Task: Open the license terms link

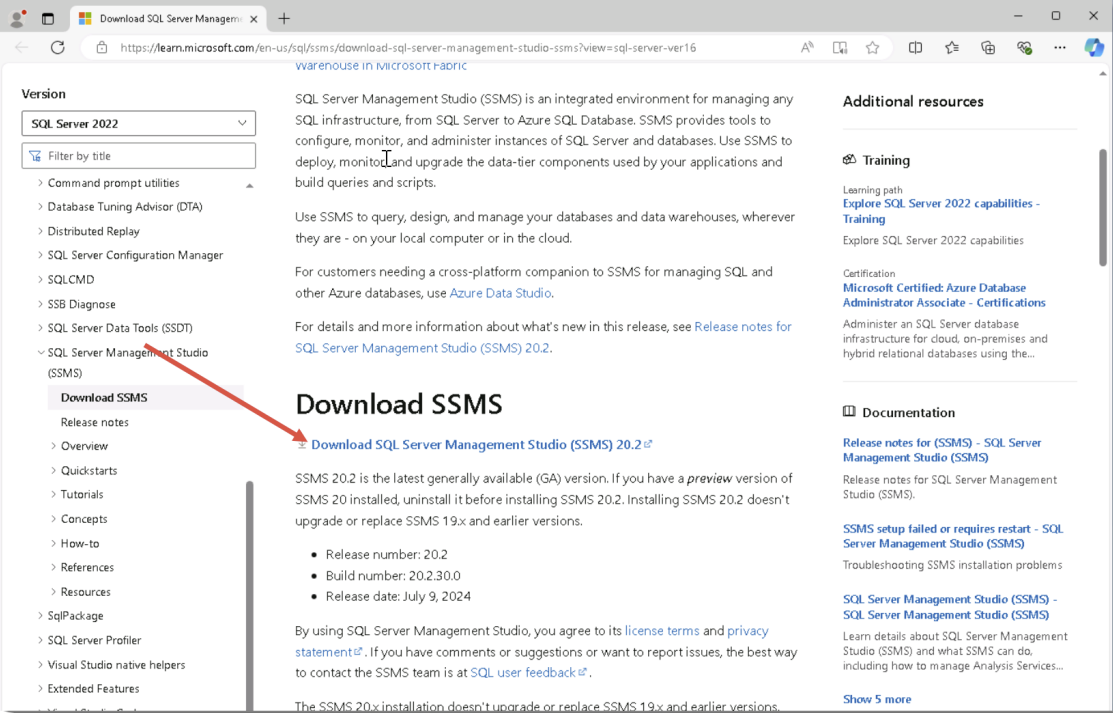Action: 662,631
